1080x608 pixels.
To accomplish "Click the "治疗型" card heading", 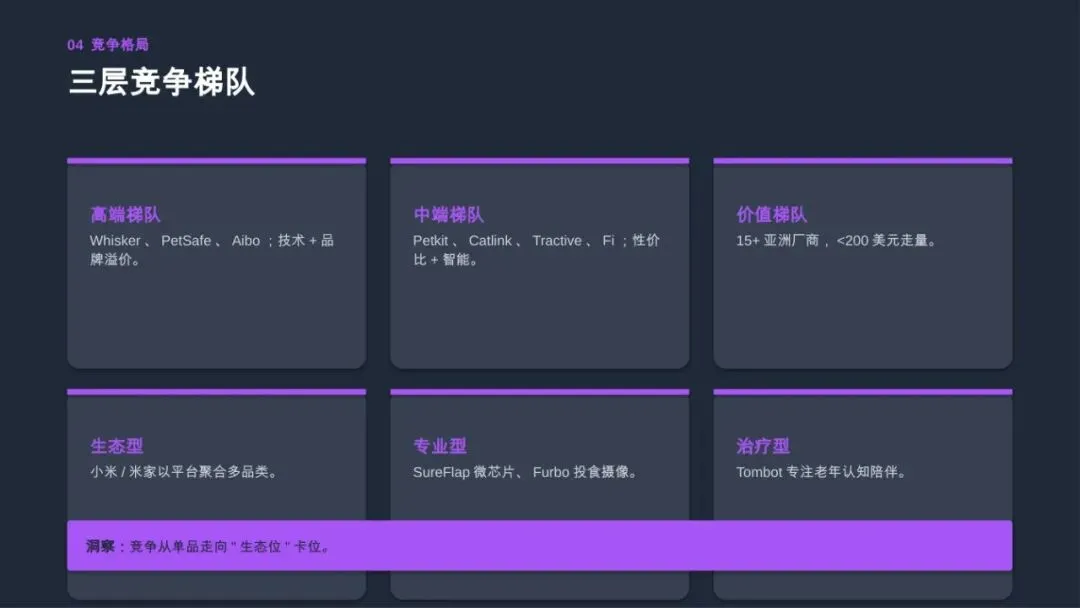I will [x=762, y=446].
